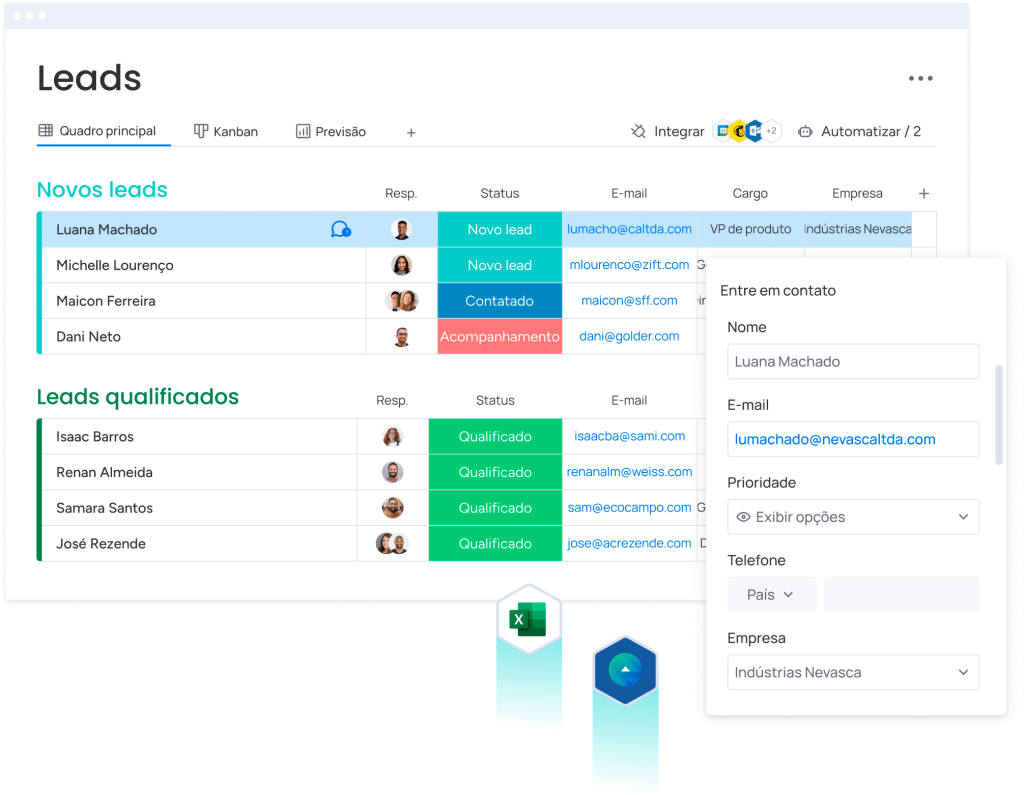The image size is (1024, 795).
Task: Click the Nome input field
Action: coord(853,362)
